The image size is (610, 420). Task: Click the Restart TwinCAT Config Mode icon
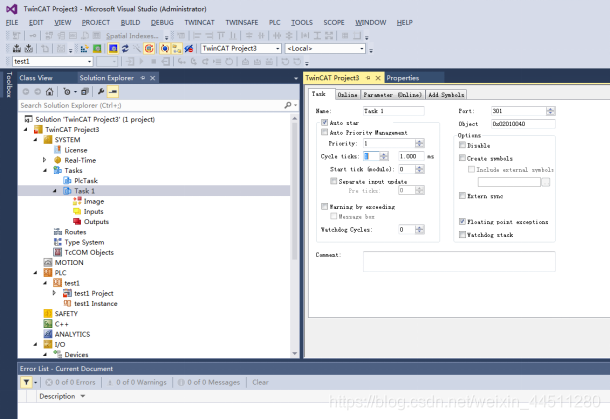click(x=113, y=49)
